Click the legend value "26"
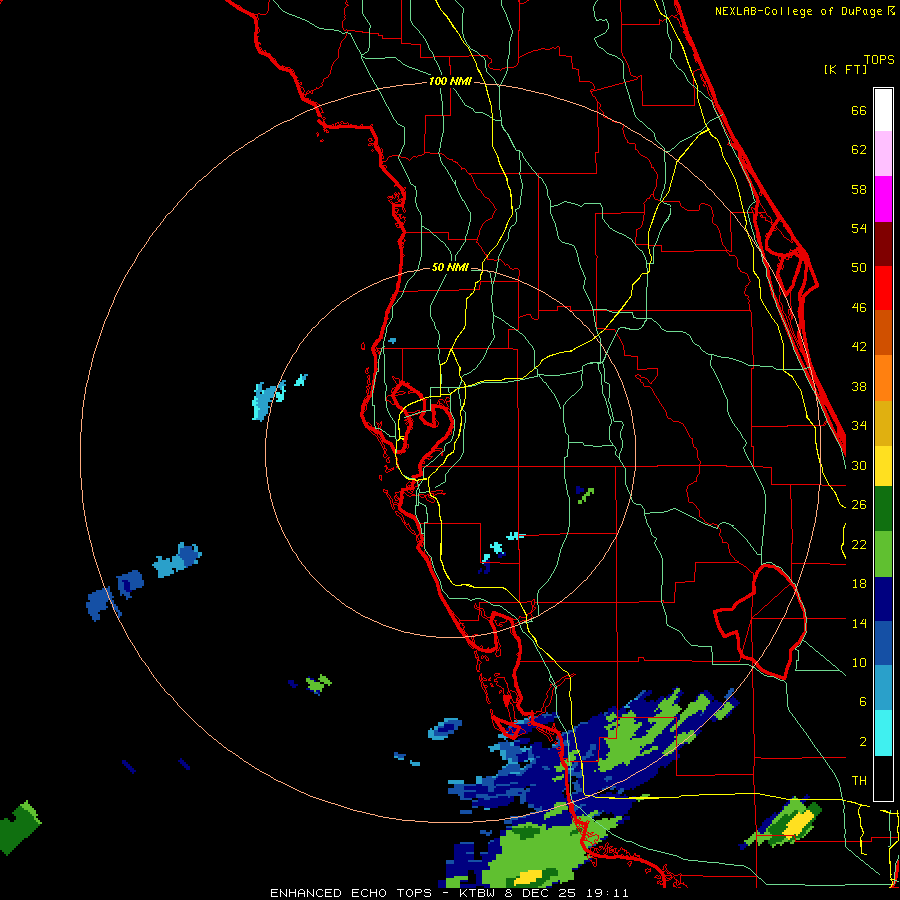Viewport: 900px width, 900px height. (x=859, y=505)
